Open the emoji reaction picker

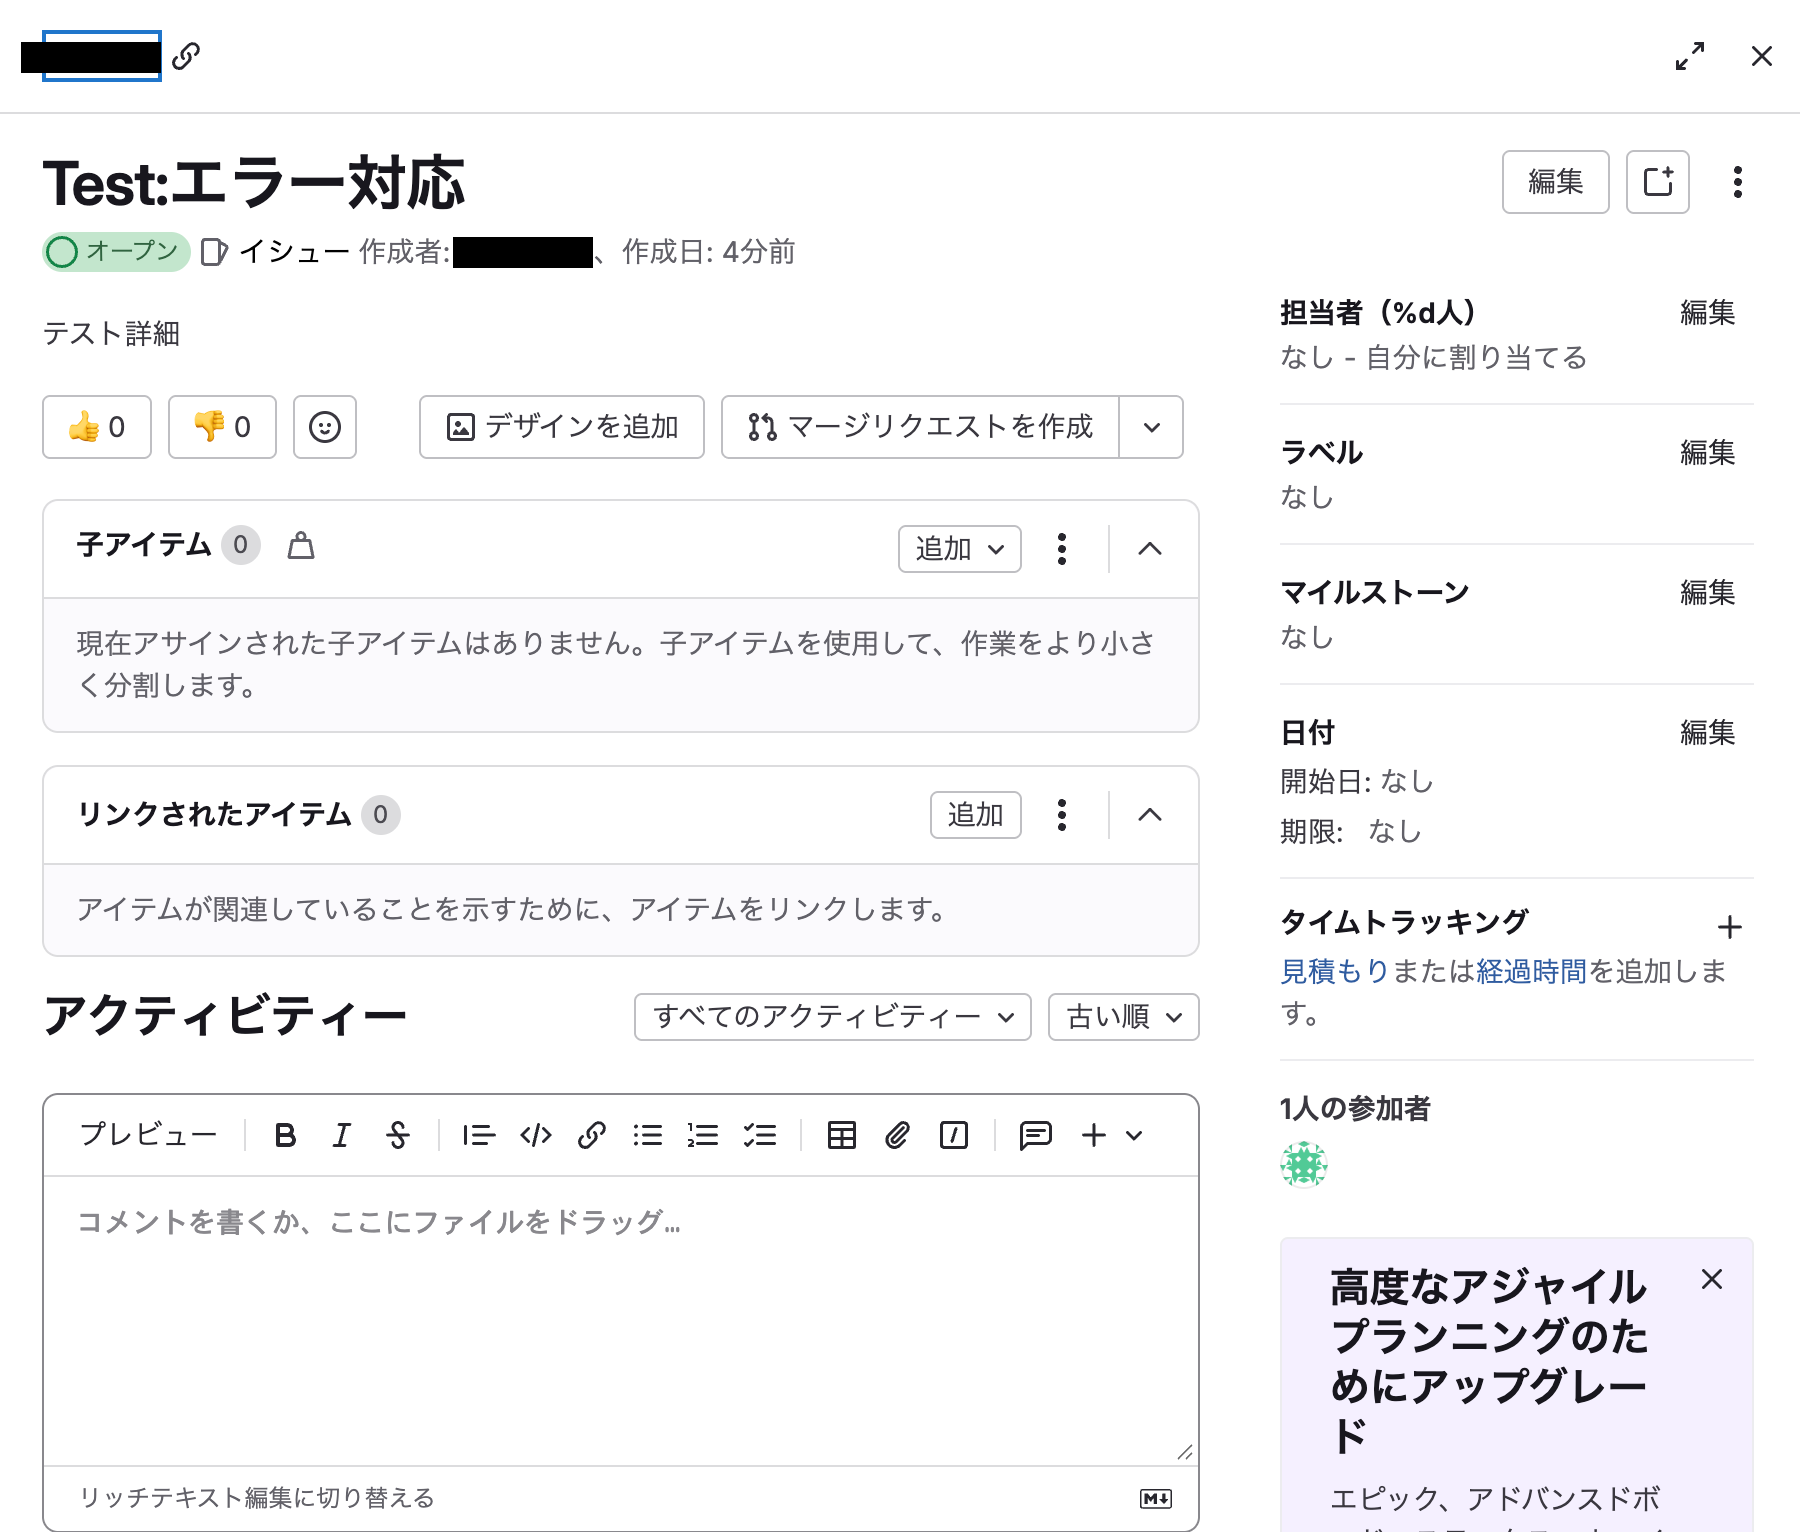tap(325, 427)
